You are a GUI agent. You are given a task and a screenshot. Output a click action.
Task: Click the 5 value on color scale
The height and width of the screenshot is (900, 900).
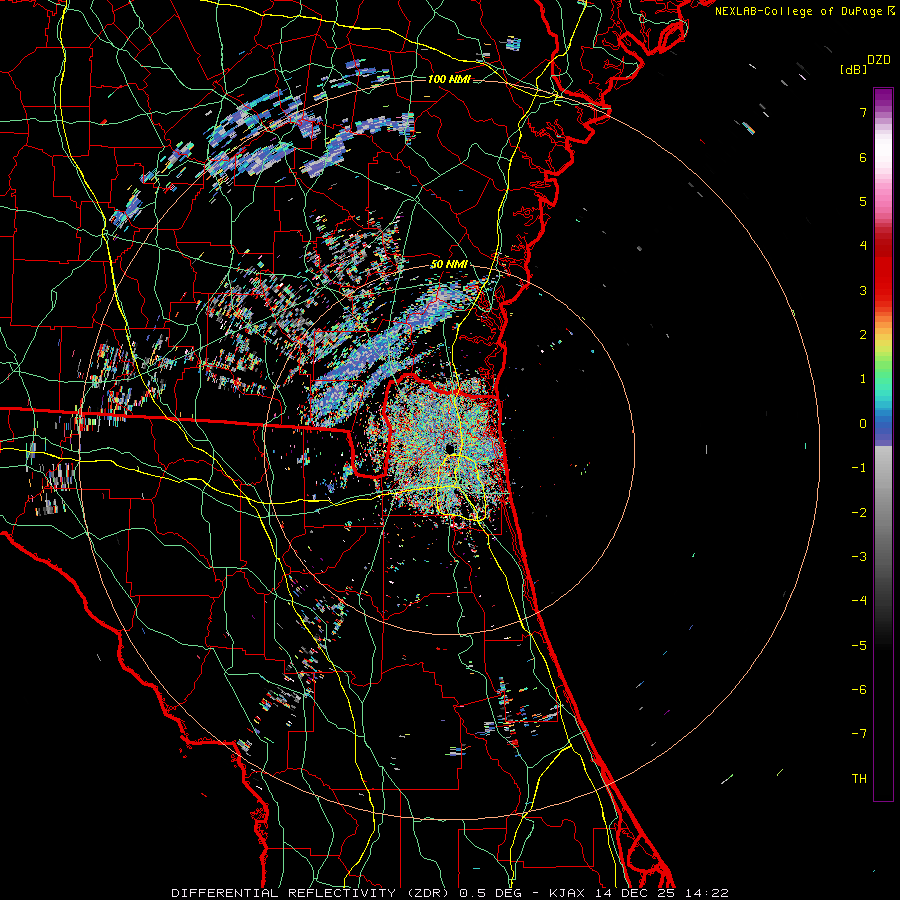coord(863,201)
